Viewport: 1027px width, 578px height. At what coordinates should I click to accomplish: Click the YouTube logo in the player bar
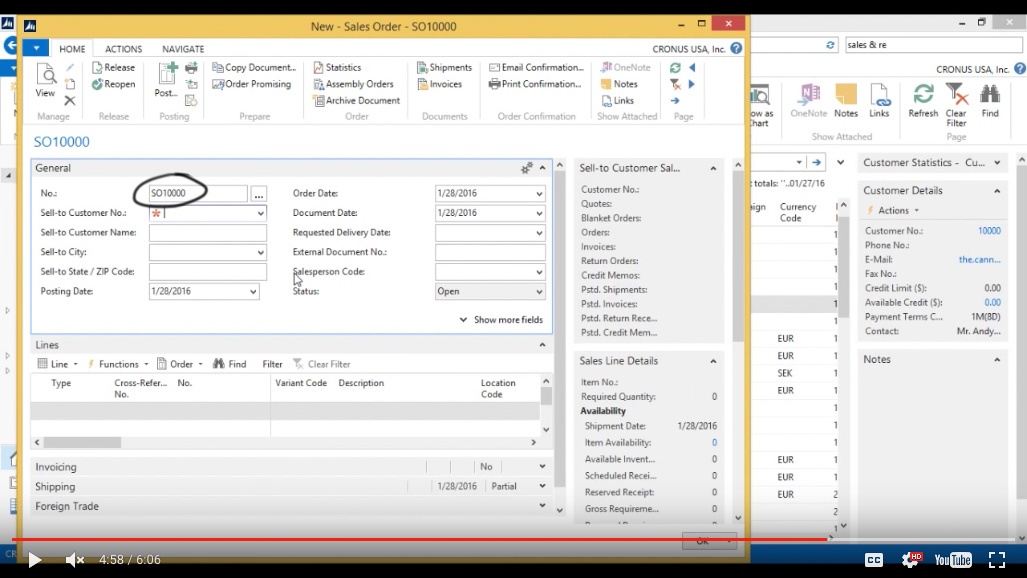point(952,559)
